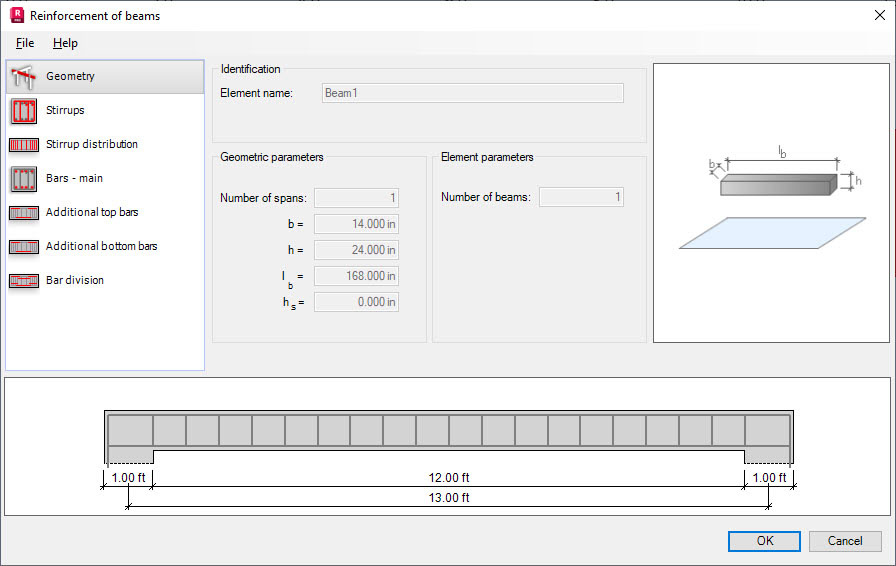Viewport: 896px width, 566px height.
Task: Click the Stirrups label text
Action: [x=65, y=110]
